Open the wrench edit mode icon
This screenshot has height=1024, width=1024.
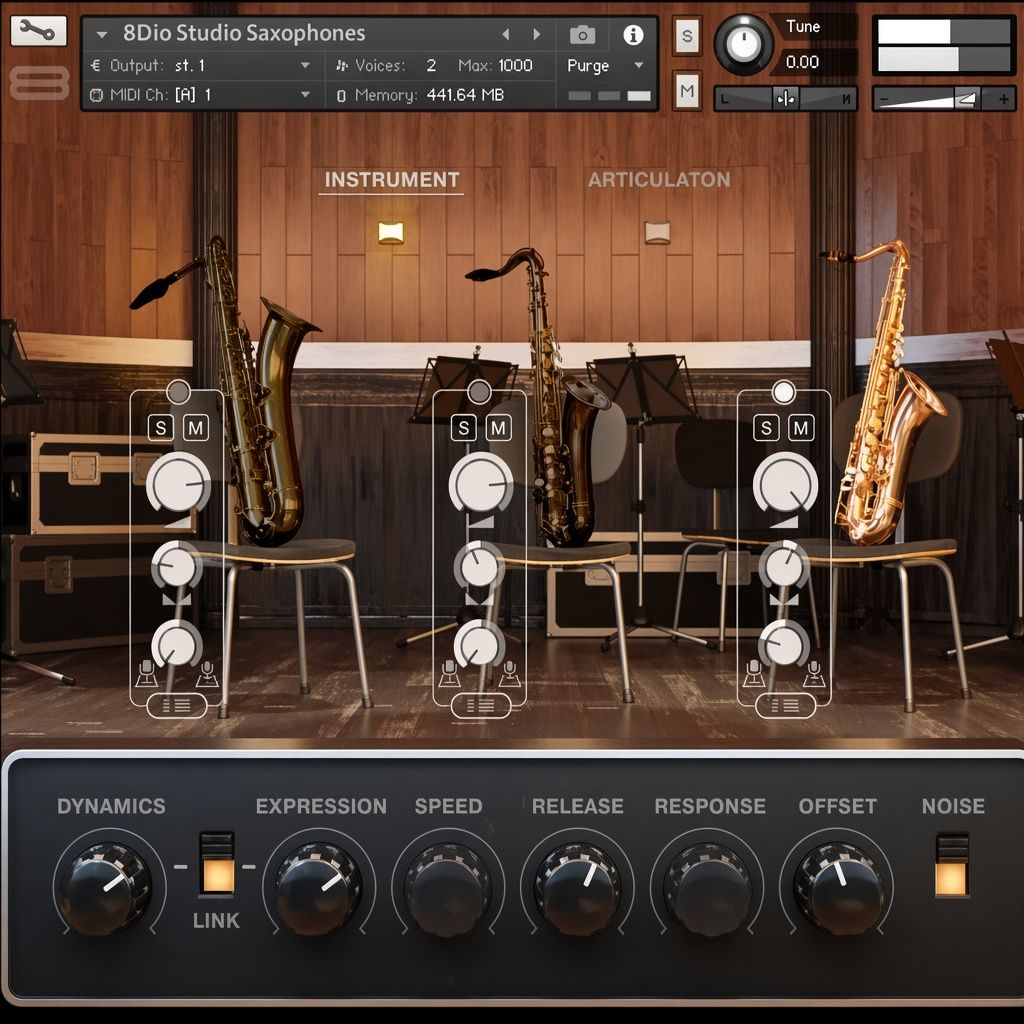pos(39,31)
